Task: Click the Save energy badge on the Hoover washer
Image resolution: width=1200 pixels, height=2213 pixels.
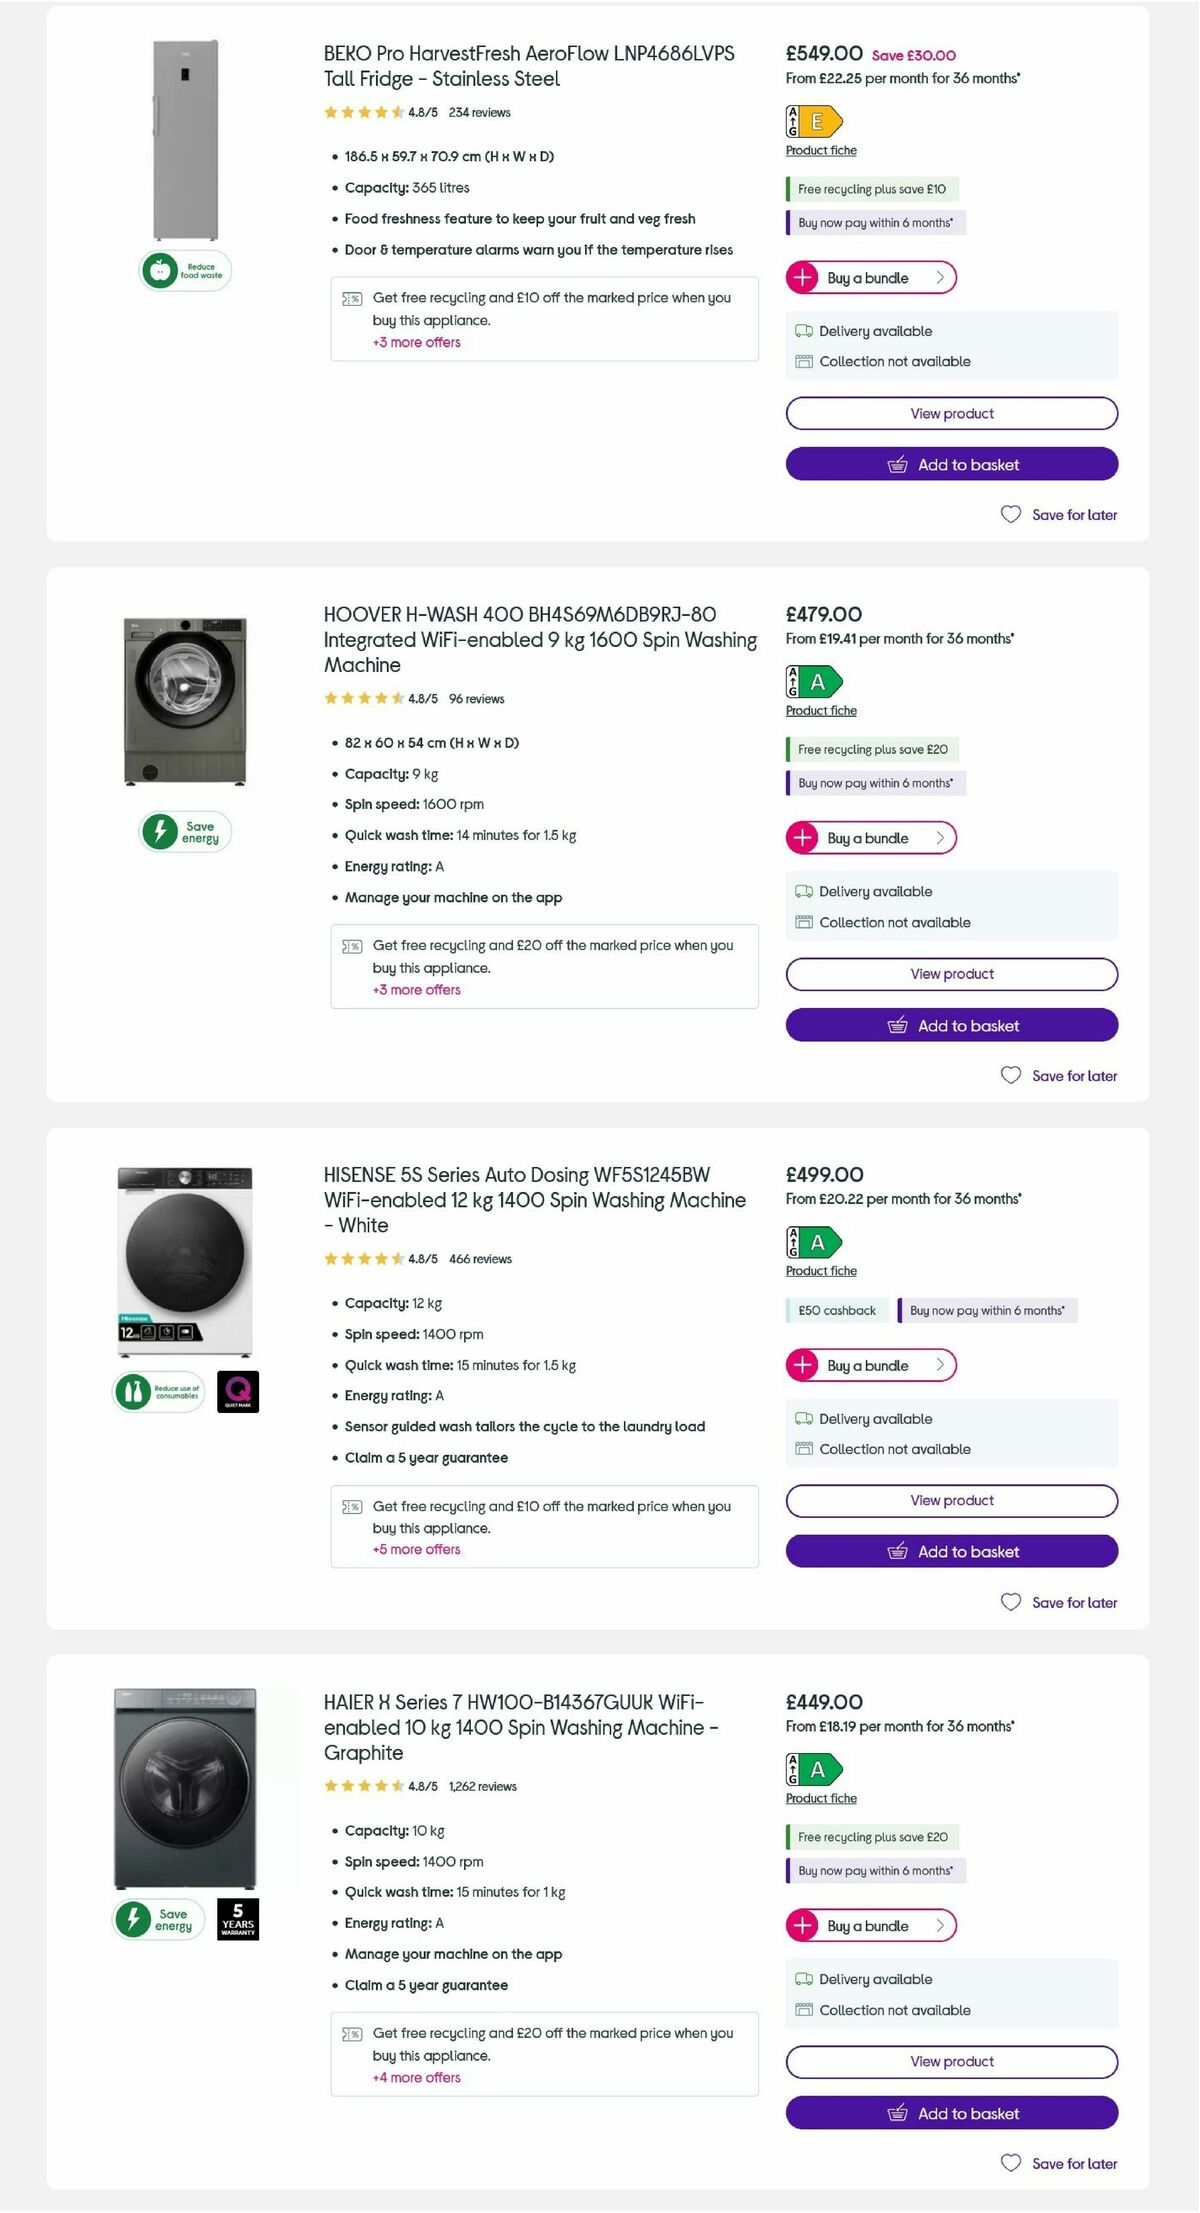Action: [185, 831]
